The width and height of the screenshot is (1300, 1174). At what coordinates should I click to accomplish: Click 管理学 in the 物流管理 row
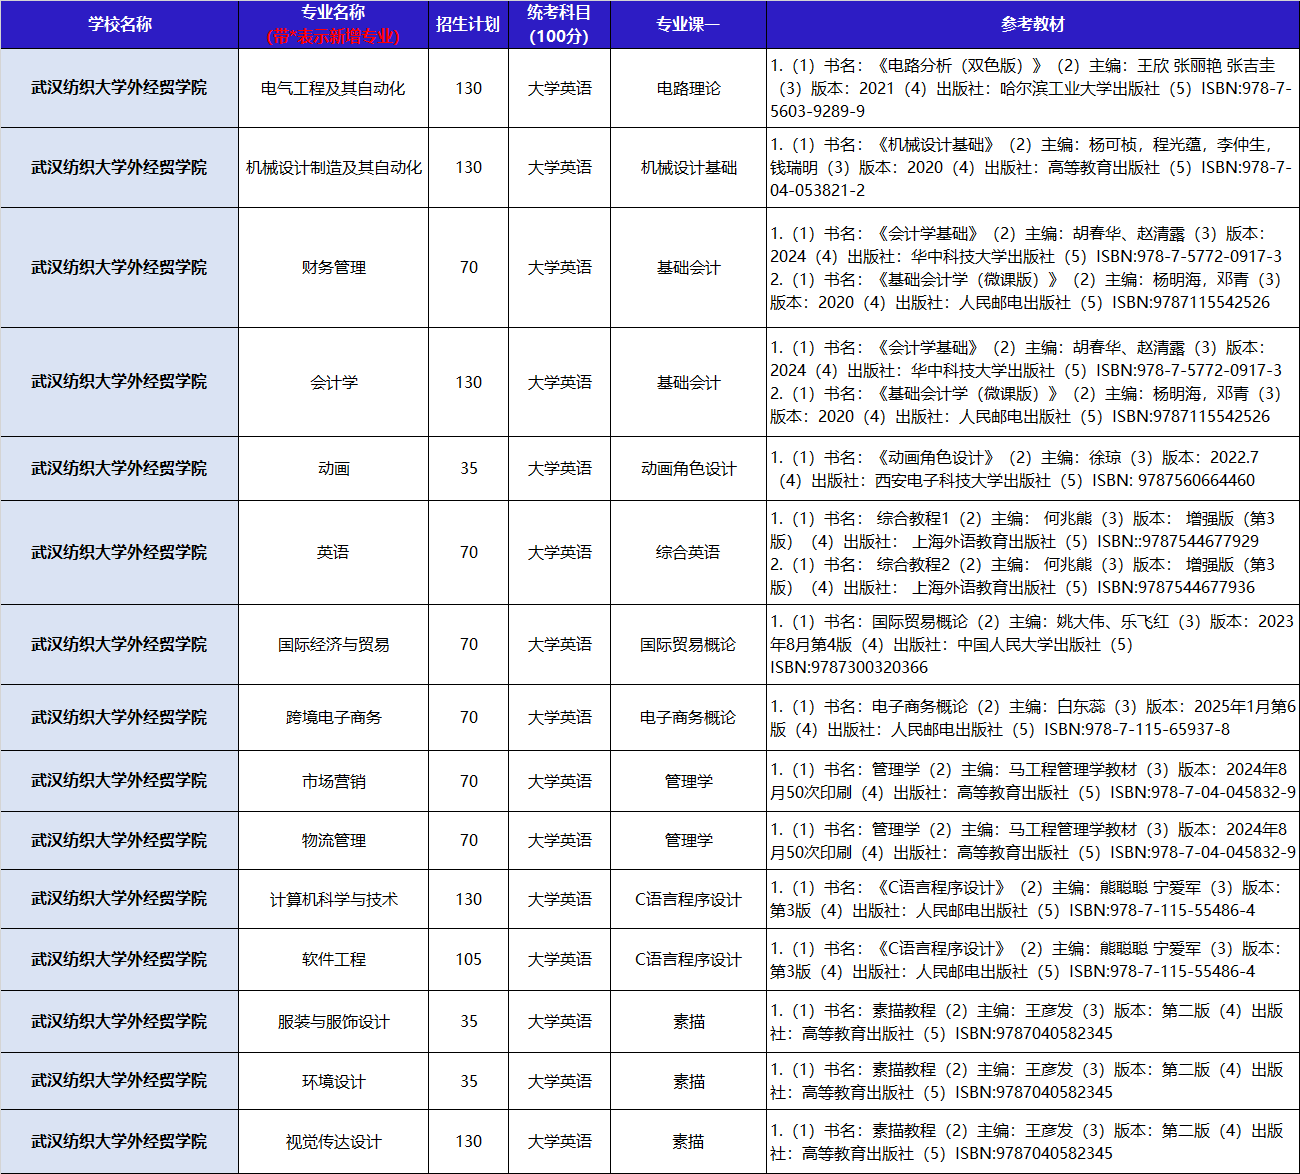[x=688, y=840]
